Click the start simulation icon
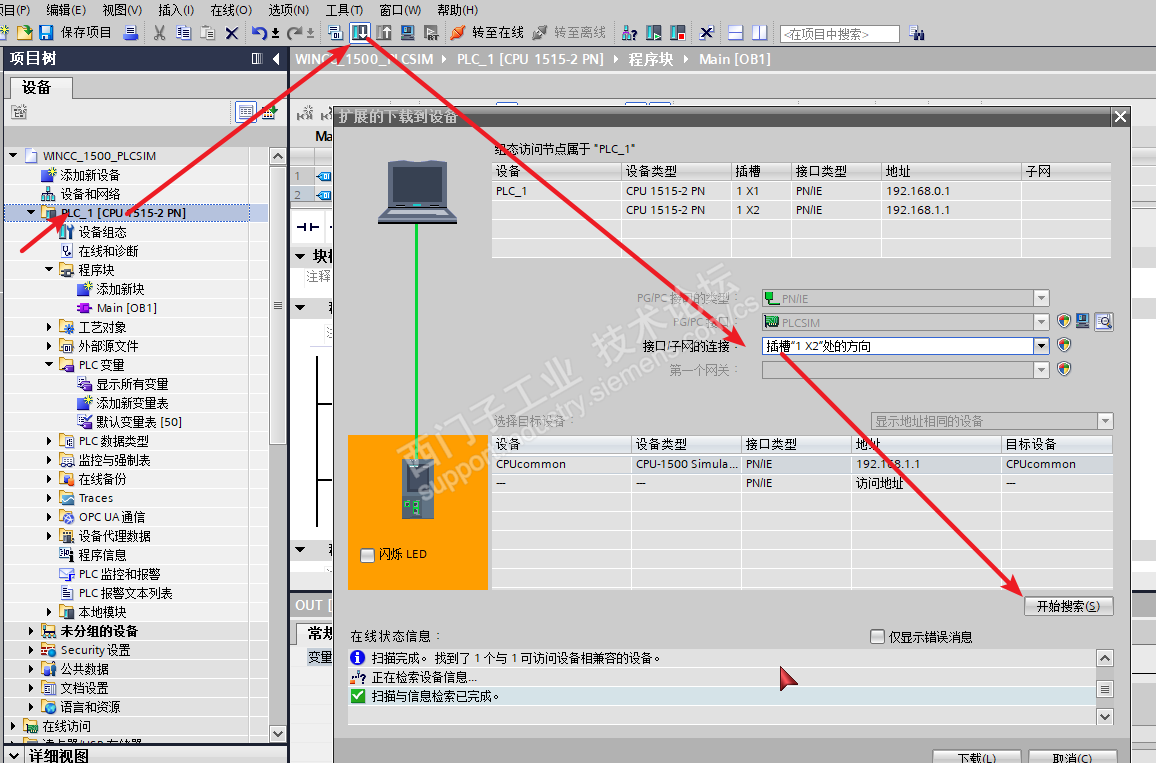Screen dimensions: 1156x763 coord(407,32)
